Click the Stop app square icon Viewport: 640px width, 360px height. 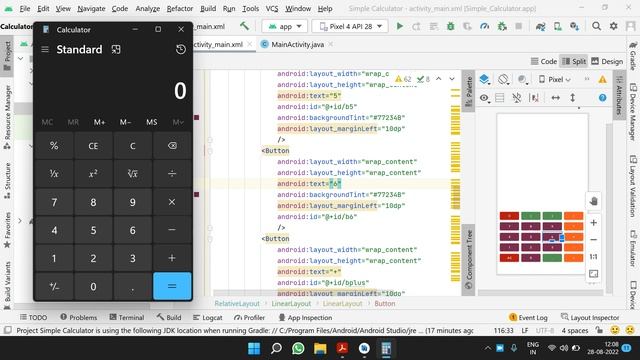[x=518, y=26]
